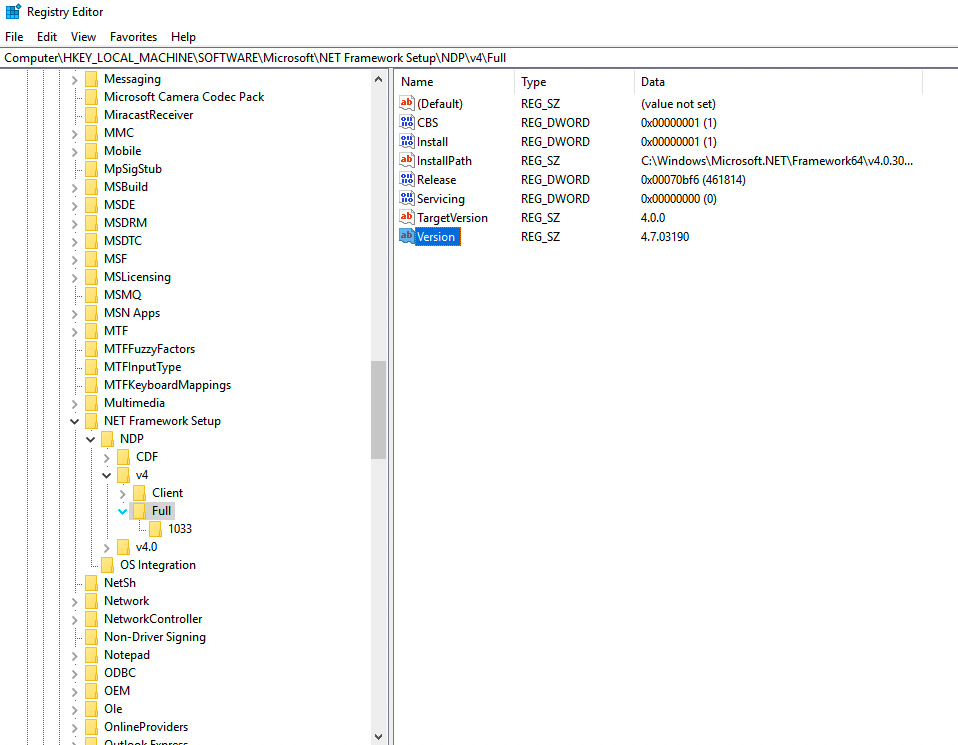
Task: Expand the v4.0 key
Action: coord(106,548)
